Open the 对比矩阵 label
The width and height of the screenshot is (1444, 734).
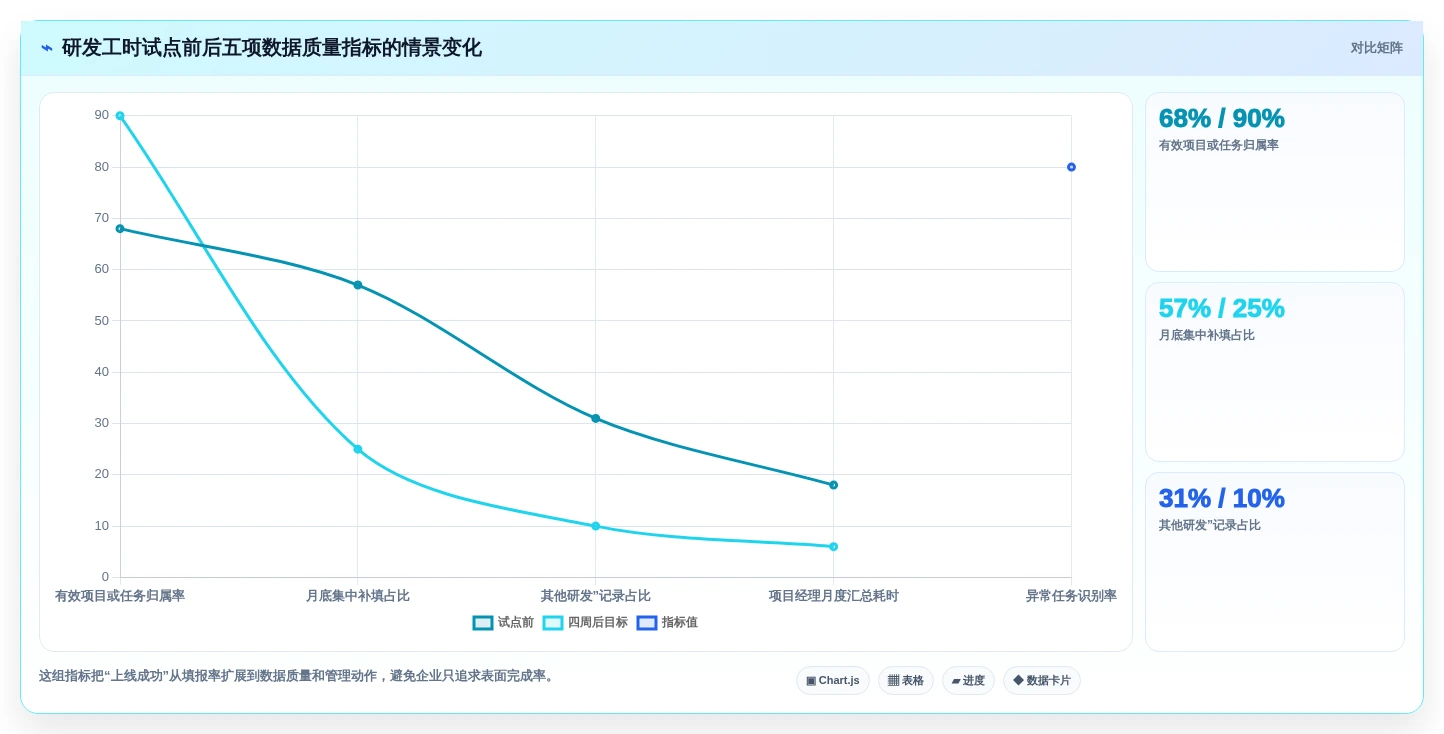(x=1376, y=48)
